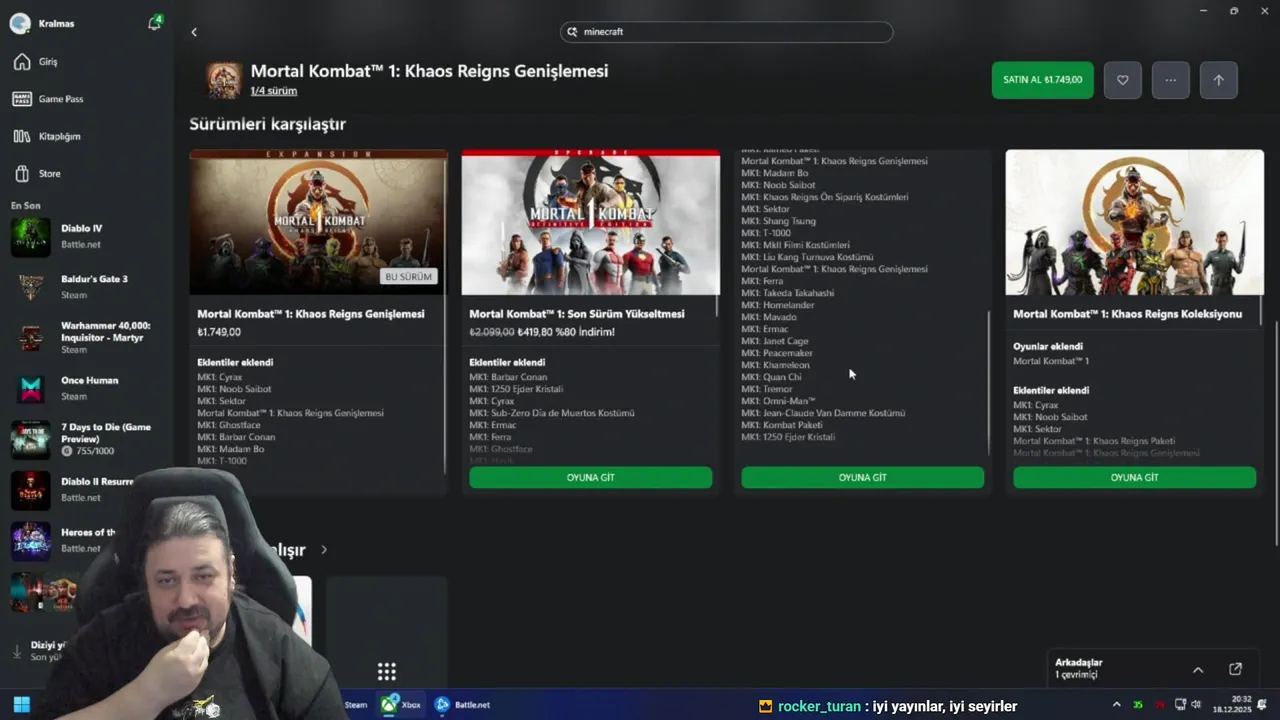Switch to Battle.net on the taskbar

tap(462, 704)
